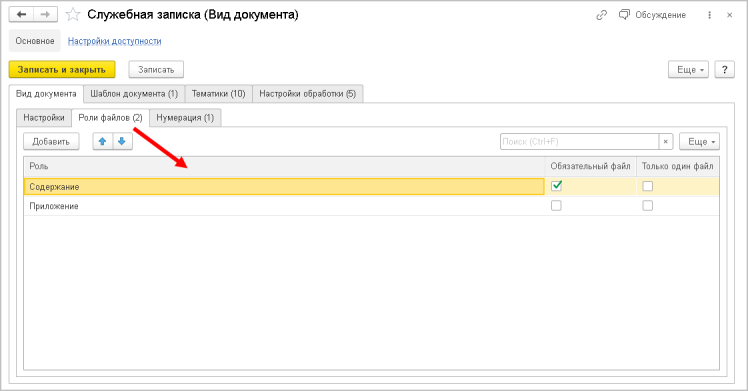Open the three-dot window menu

point(709,15)
